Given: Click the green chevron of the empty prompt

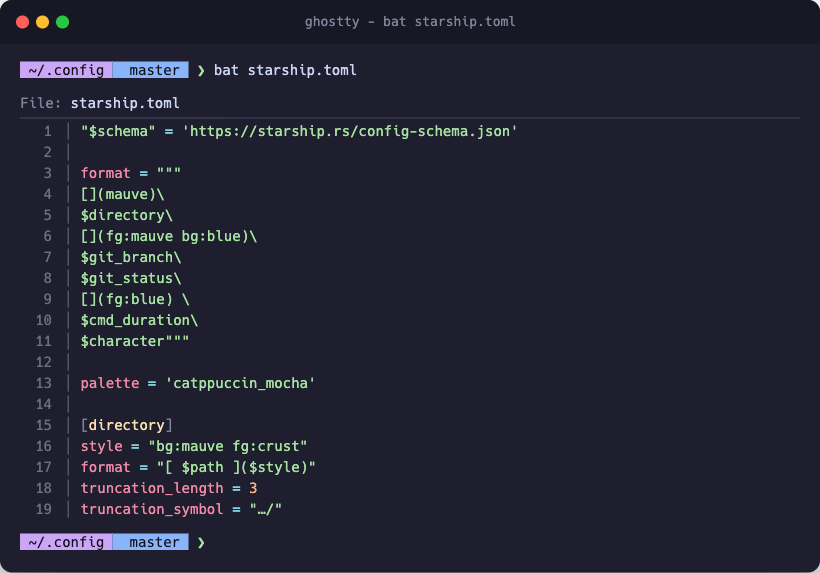Looking at the screenshot, I should 201,542.
